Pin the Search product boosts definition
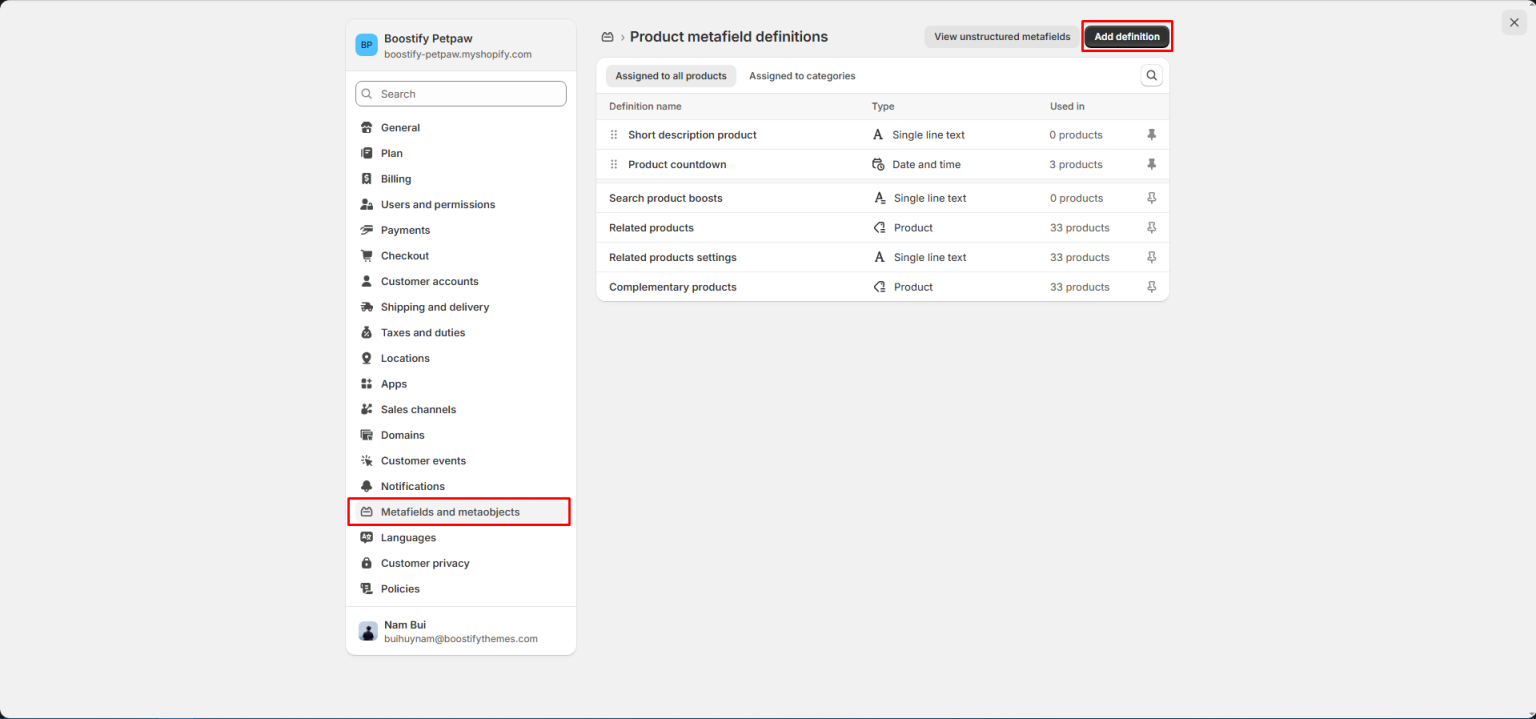 pyautogui.click(x=1151, y=197)
